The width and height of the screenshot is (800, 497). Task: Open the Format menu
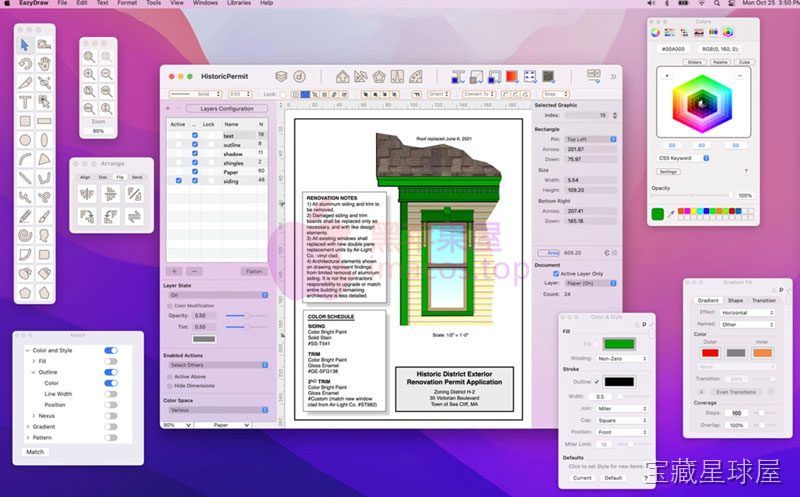tap(127, 3)
